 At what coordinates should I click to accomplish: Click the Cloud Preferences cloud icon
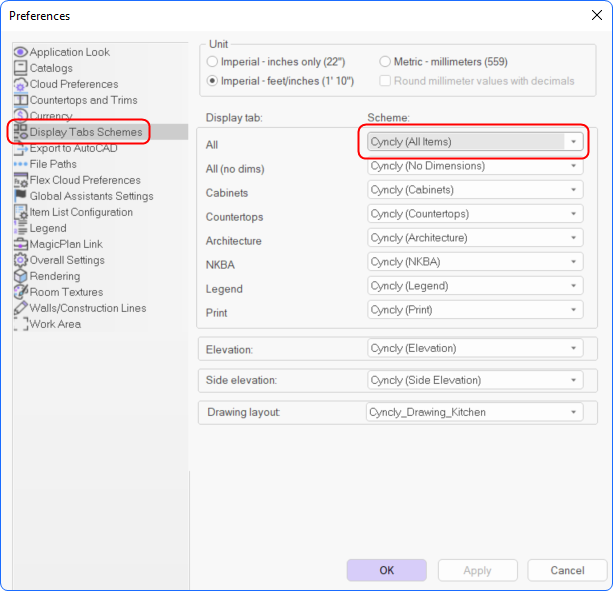21,84
